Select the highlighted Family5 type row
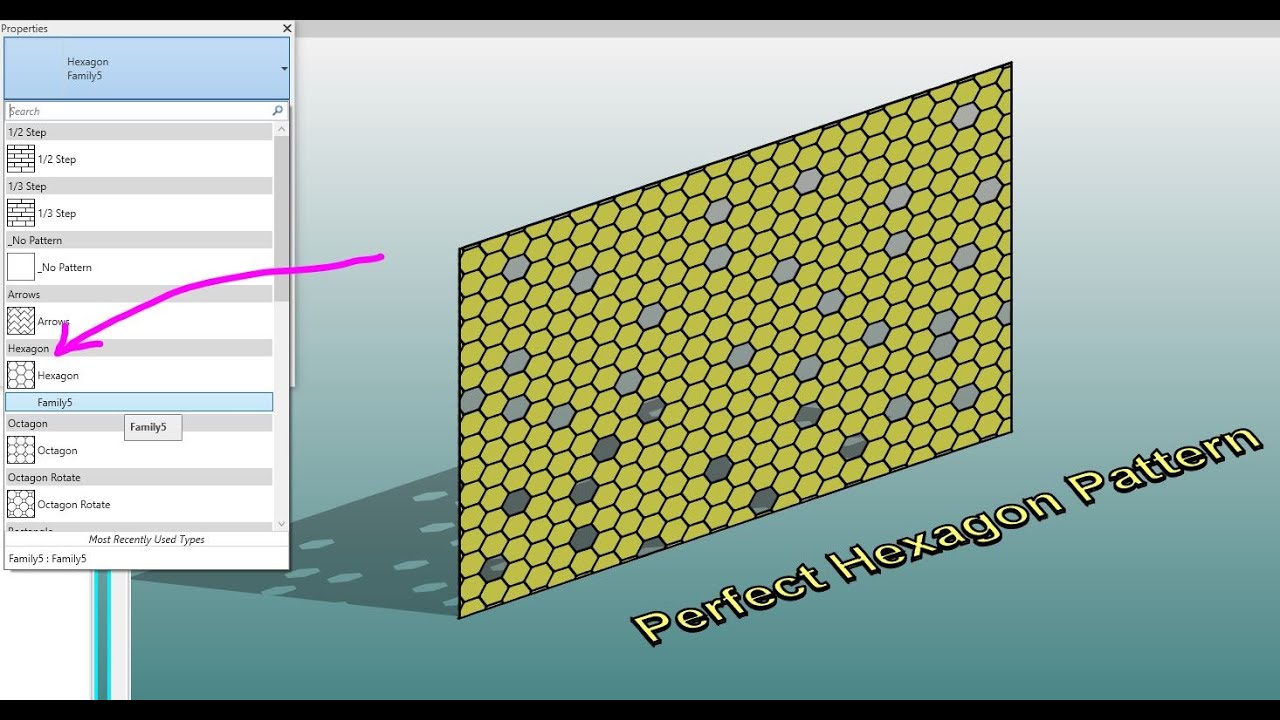This screenshot has width=1280, height=720. tap(139, 402)
